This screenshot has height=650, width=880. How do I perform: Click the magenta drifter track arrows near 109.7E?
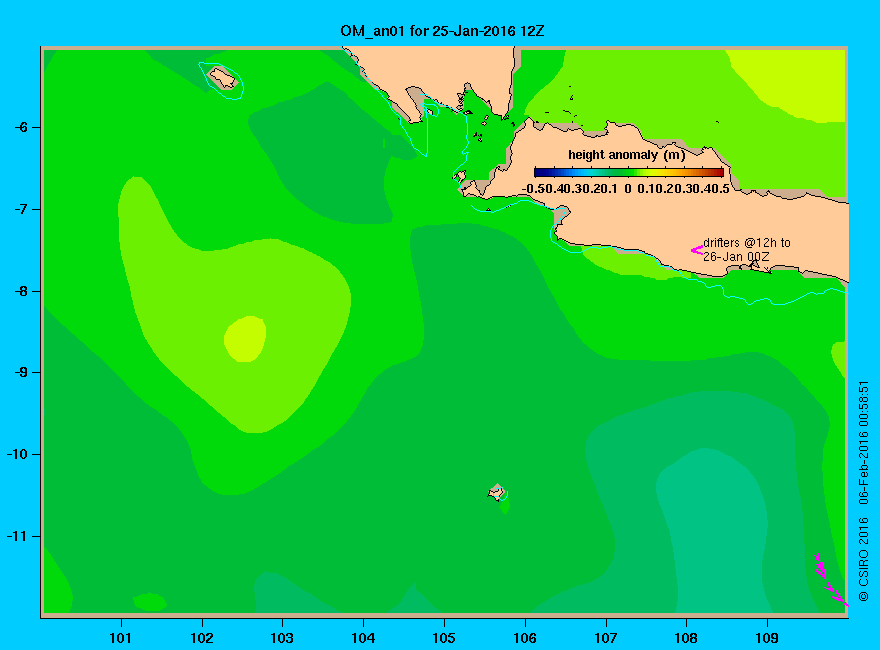[831, 580]
